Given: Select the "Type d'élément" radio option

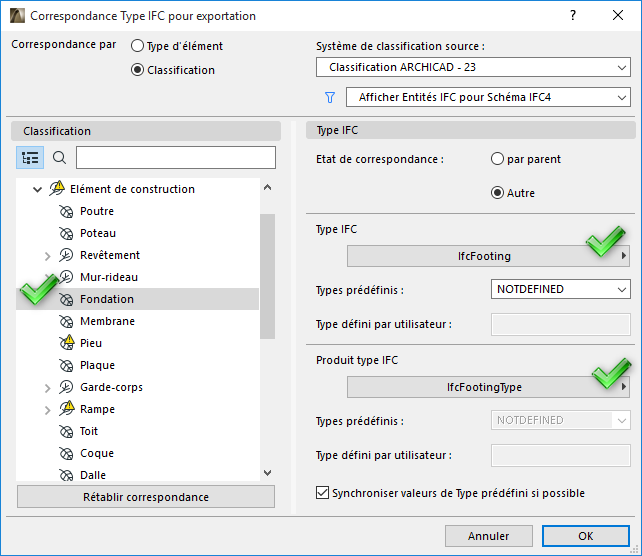Looking at the screenshot, I should point(138,46).
